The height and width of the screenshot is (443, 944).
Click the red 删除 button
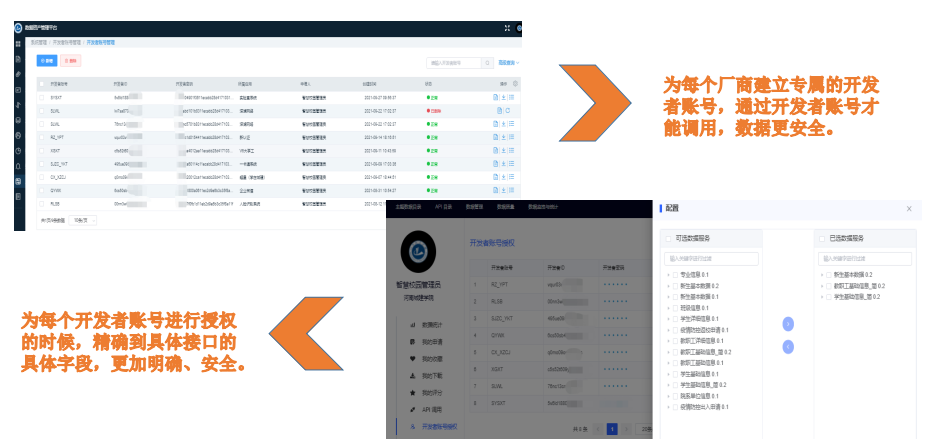click(72, 61)
